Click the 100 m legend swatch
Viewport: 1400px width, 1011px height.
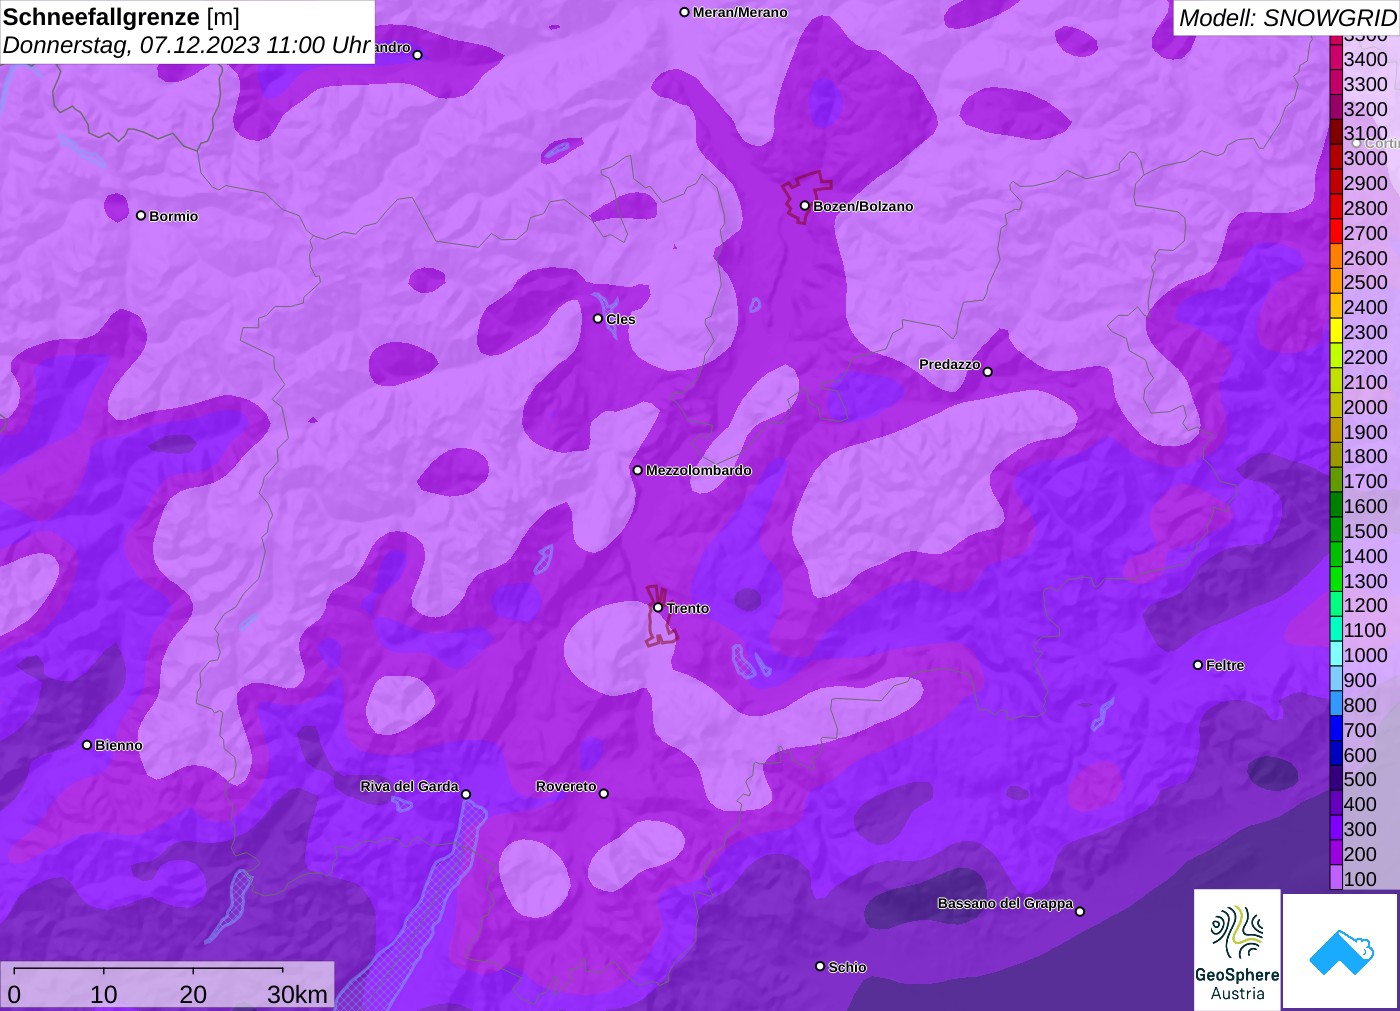point(1336,879)
